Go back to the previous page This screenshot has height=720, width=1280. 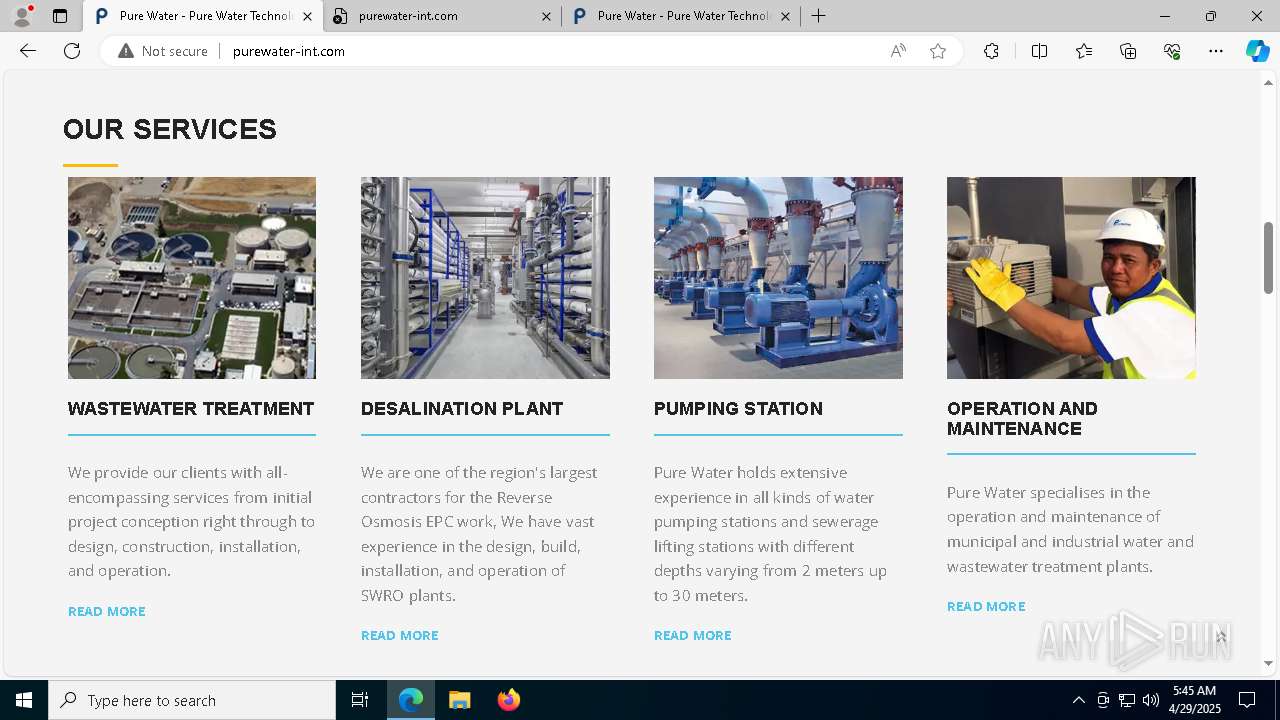[x=28, y=51]
